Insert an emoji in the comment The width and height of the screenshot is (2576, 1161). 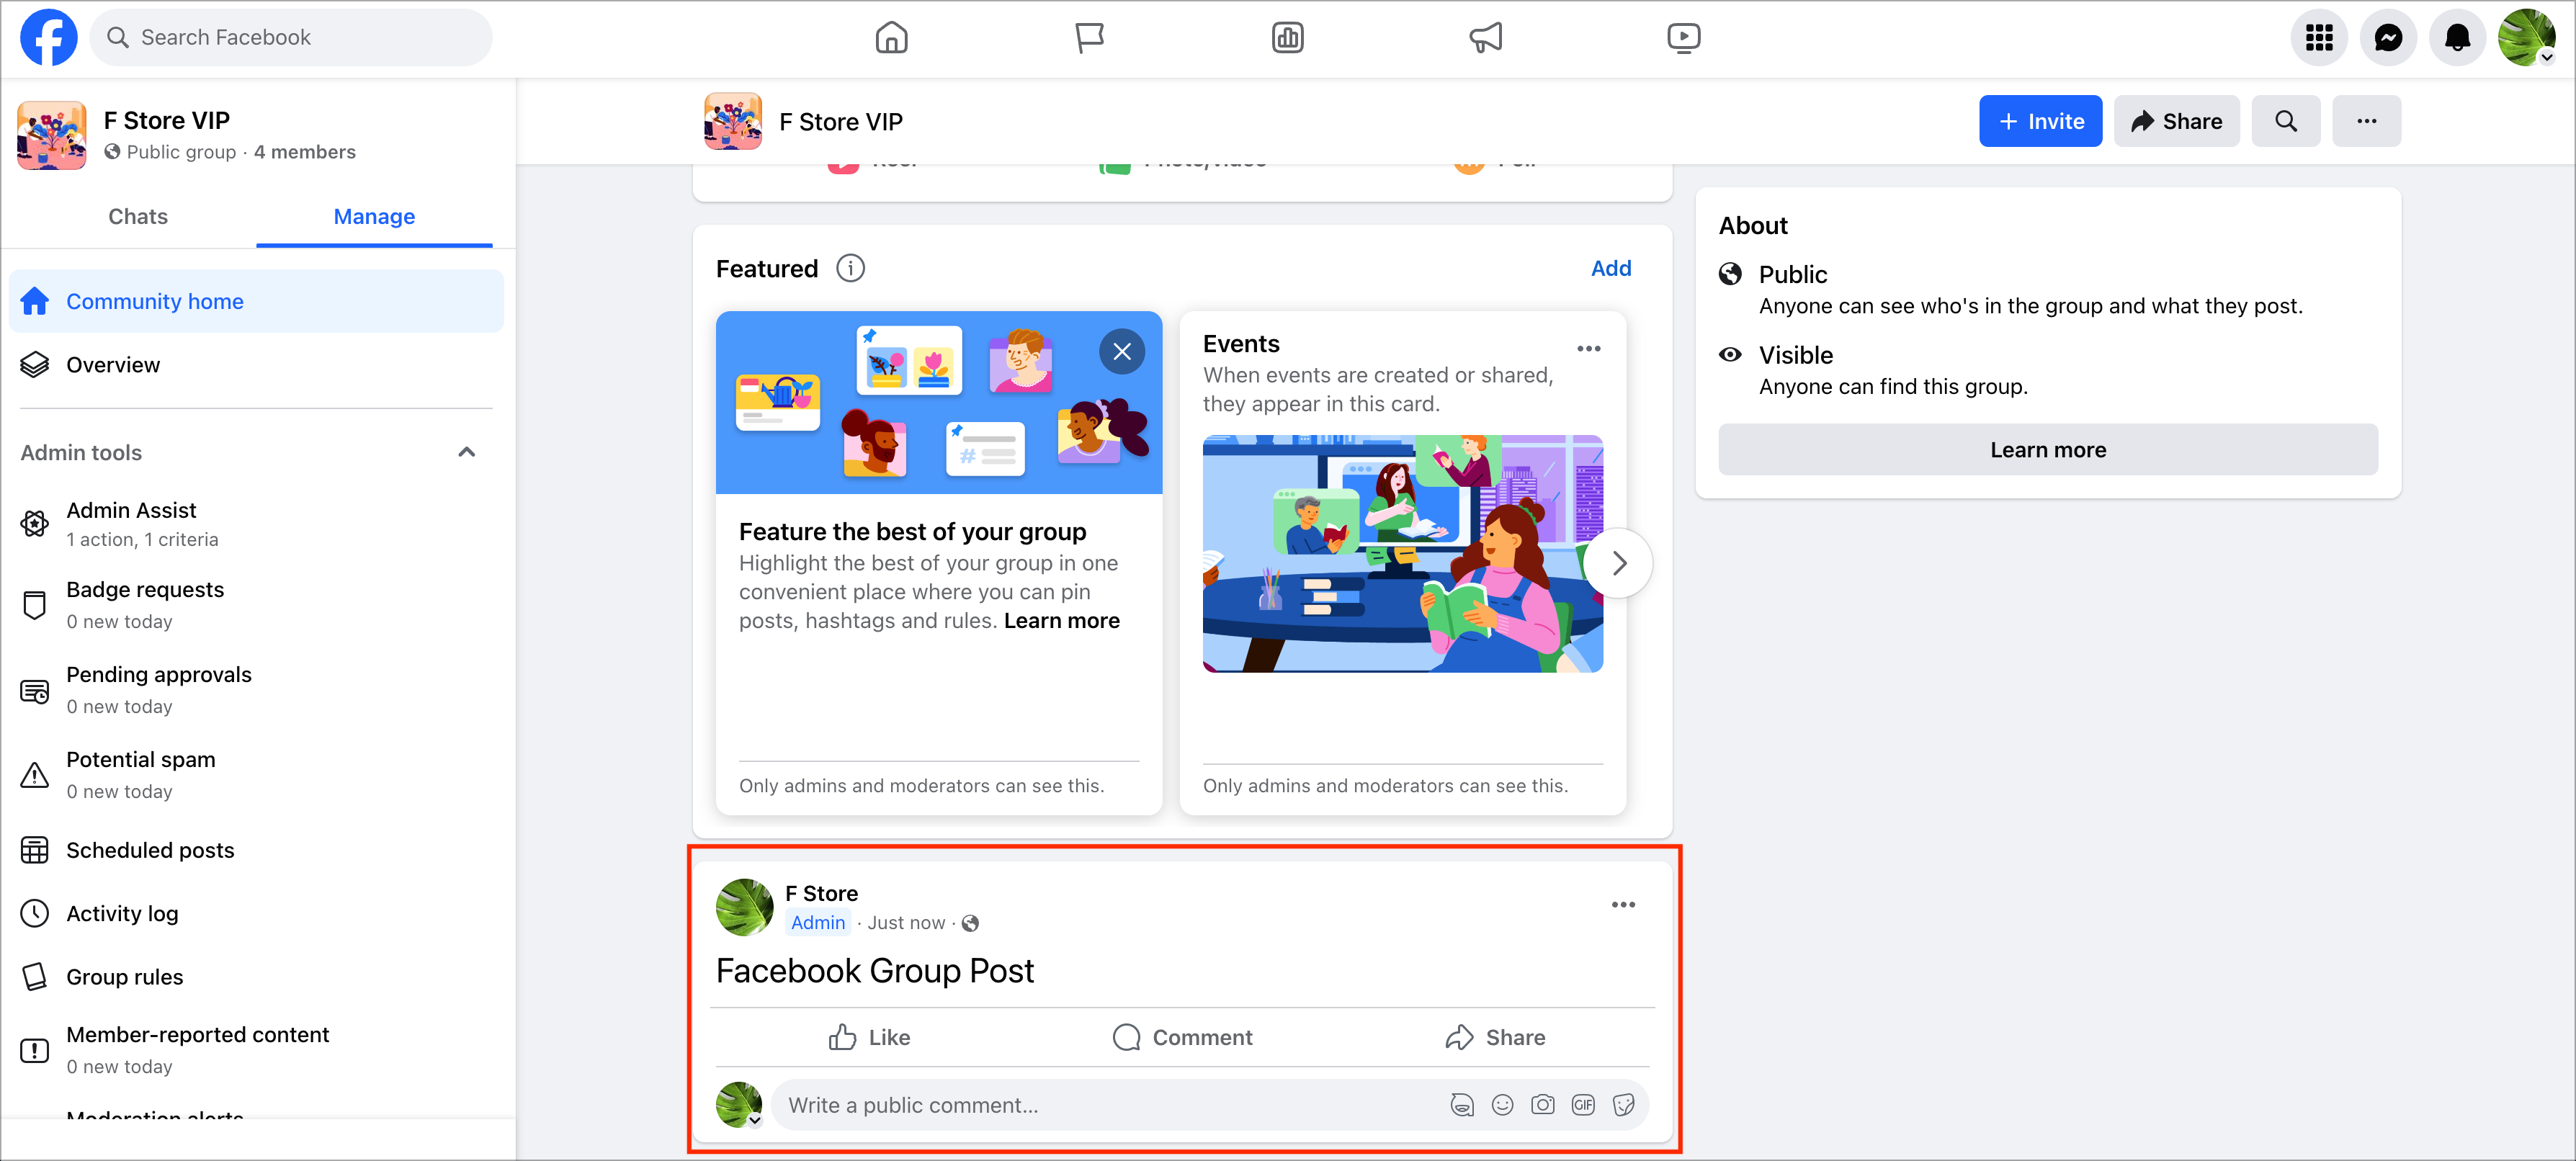[1502, 1104]
